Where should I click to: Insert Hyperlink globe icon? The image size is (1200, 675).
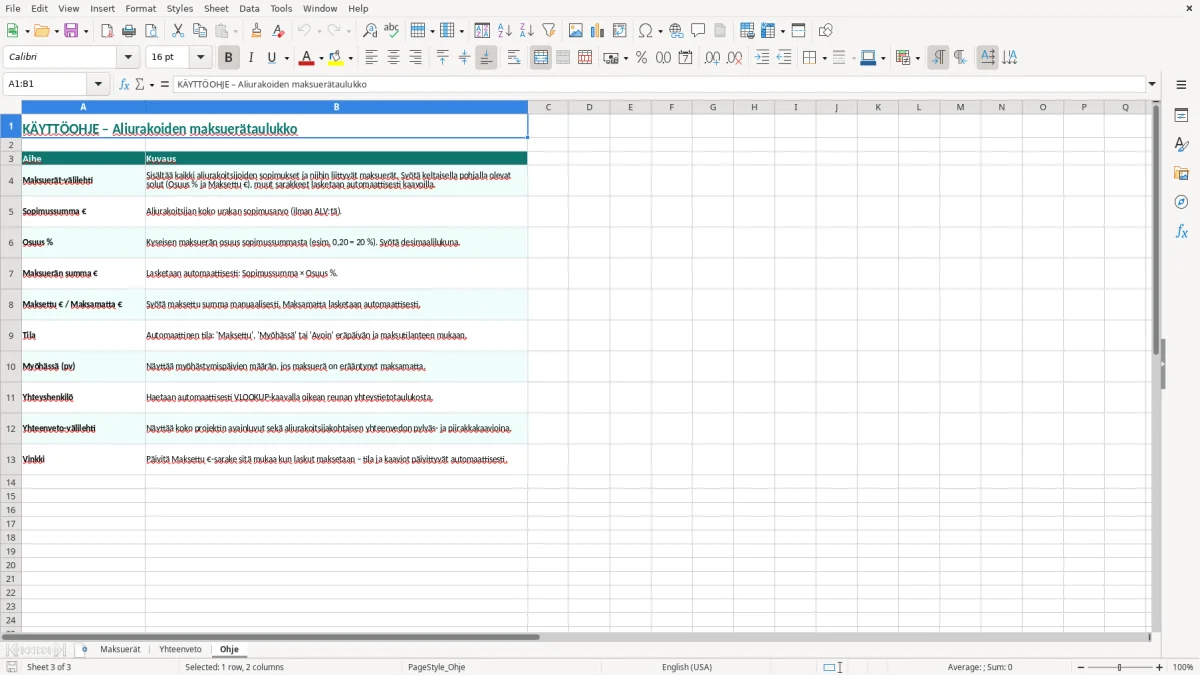pos(676,31)
